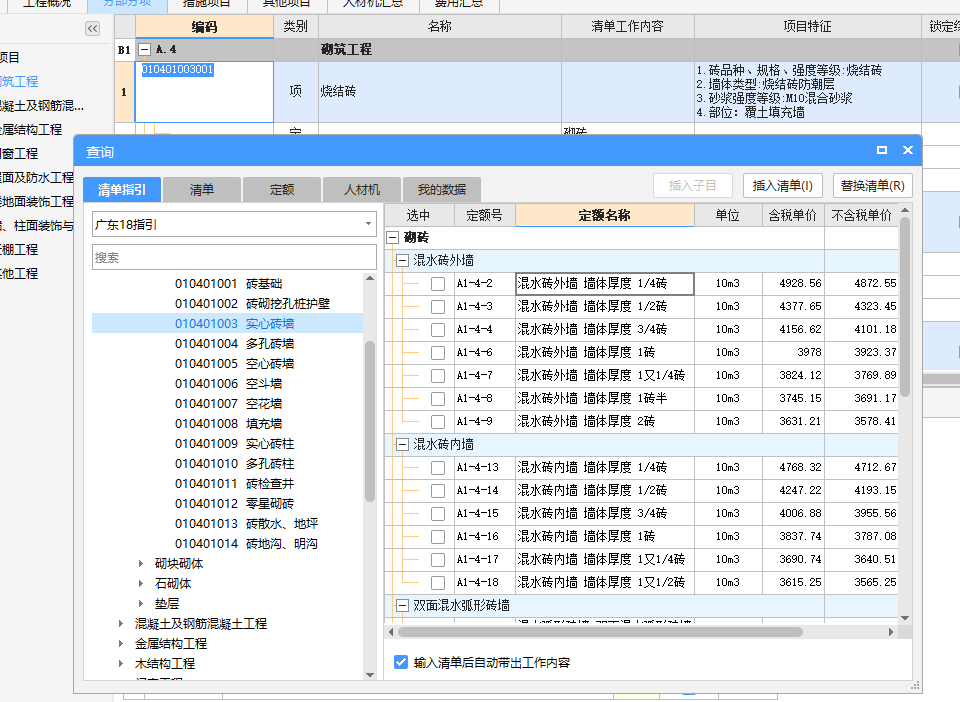Collapse the 砌砖 group
This screenshot has width=960, height=702.
(392, 237)
